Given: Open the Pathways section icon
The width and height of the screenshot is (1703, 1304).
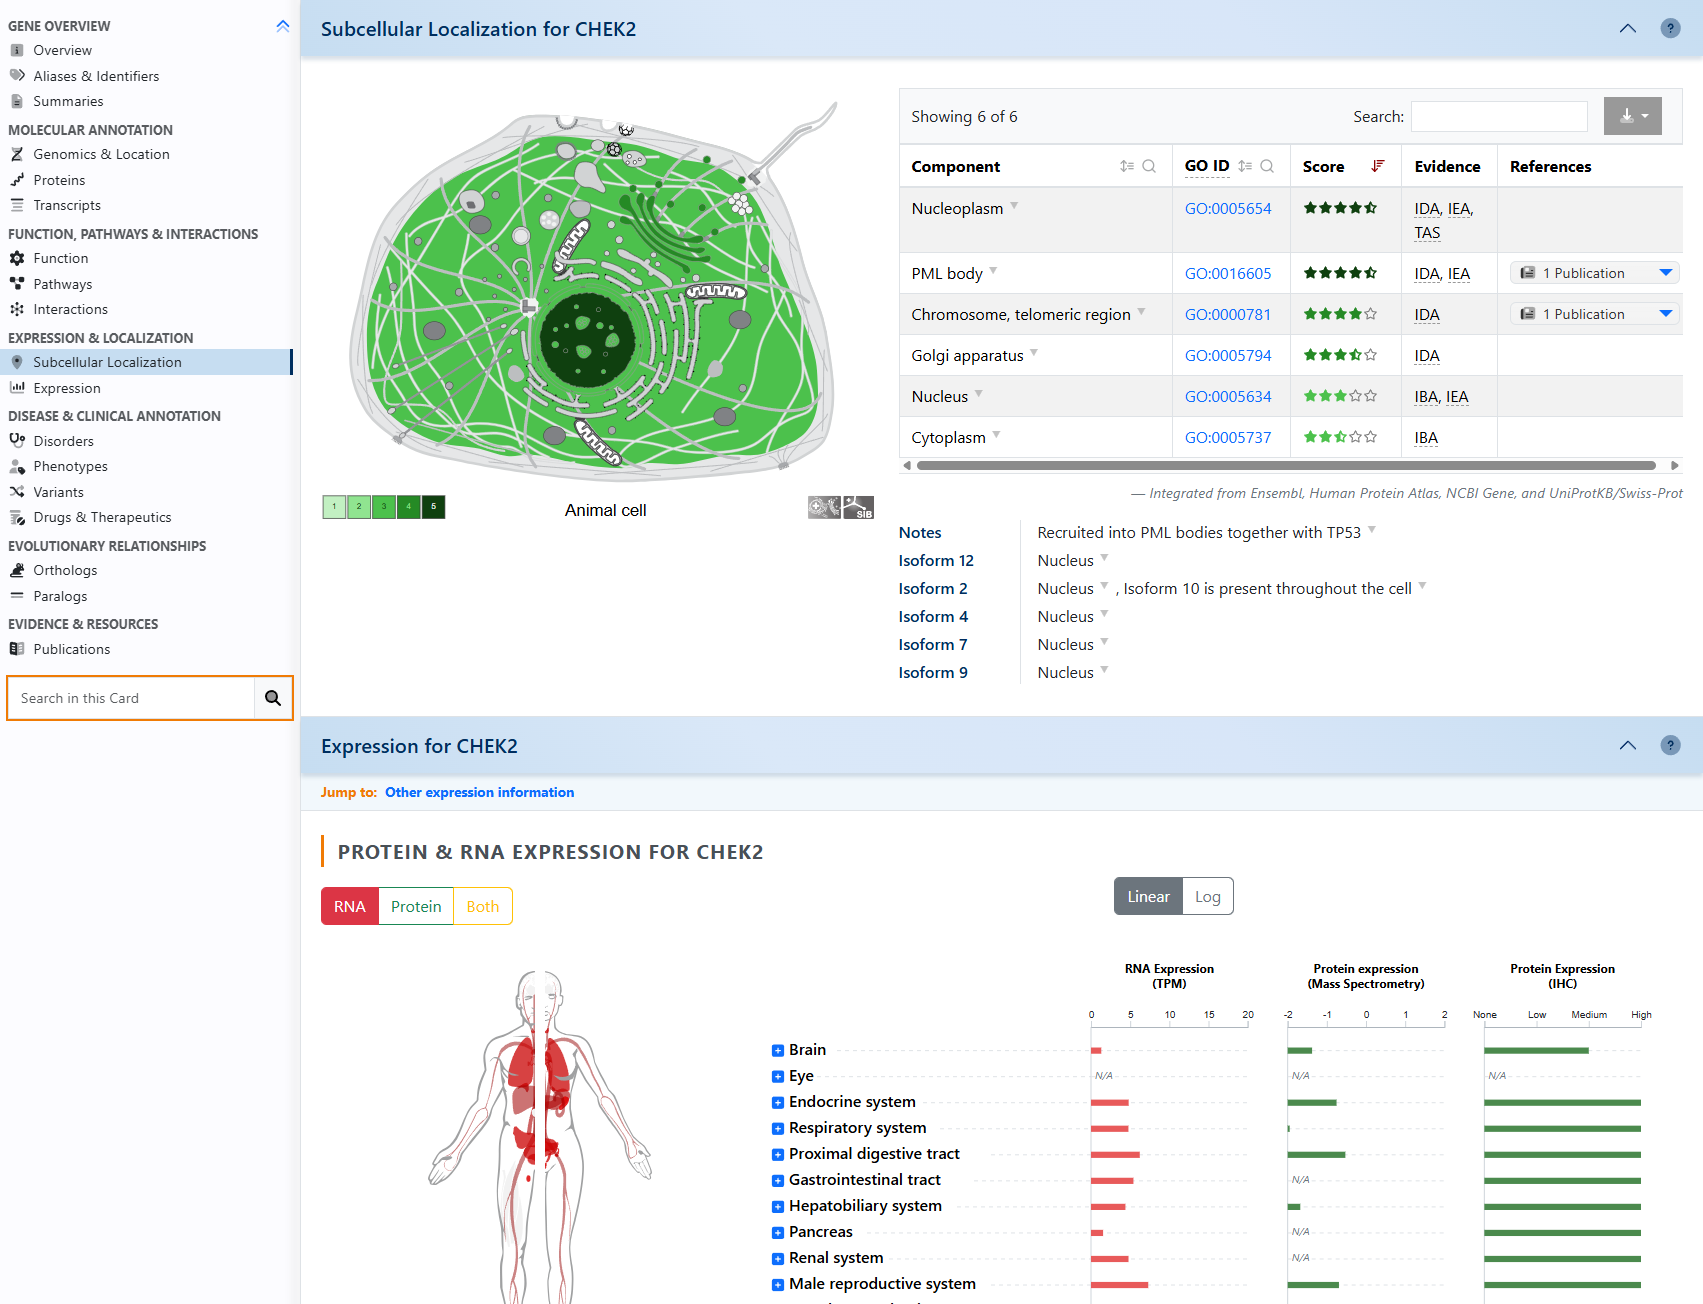Looking at the screenshot, I should (x=18, y=283).
